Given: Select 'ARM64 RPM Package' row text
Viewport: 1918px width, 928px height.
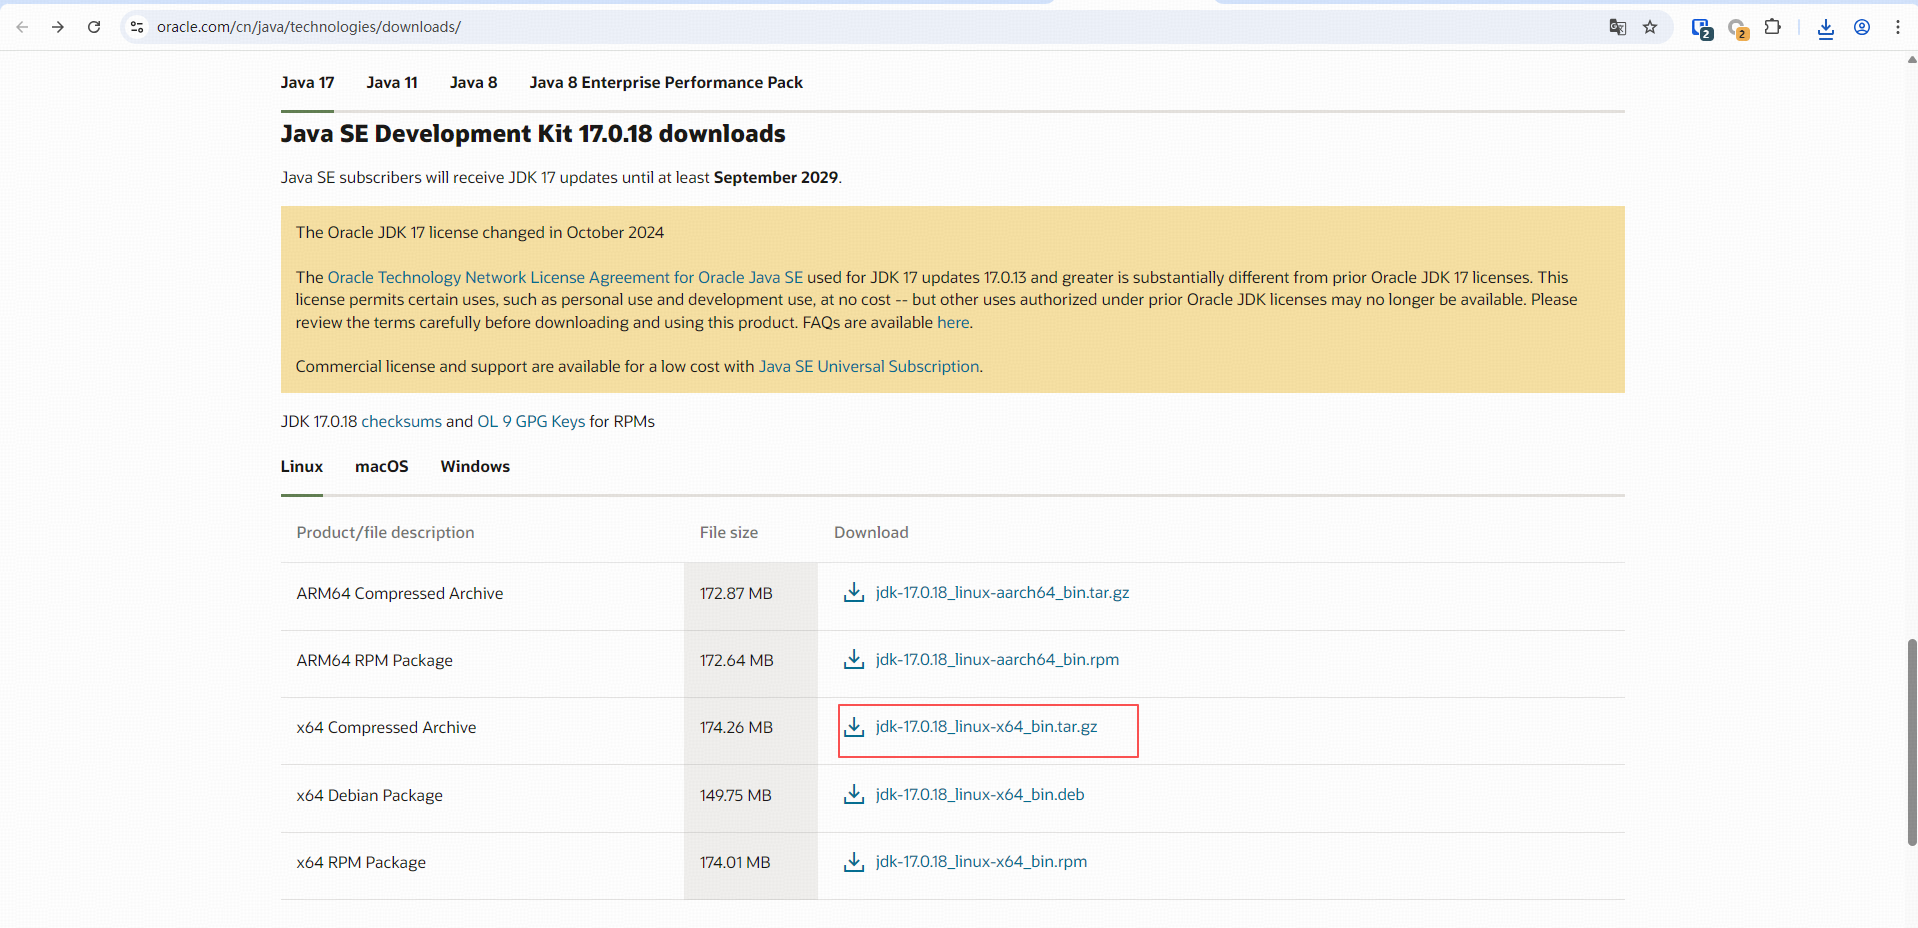Looking at the screenshot, I should coord(375,661).
